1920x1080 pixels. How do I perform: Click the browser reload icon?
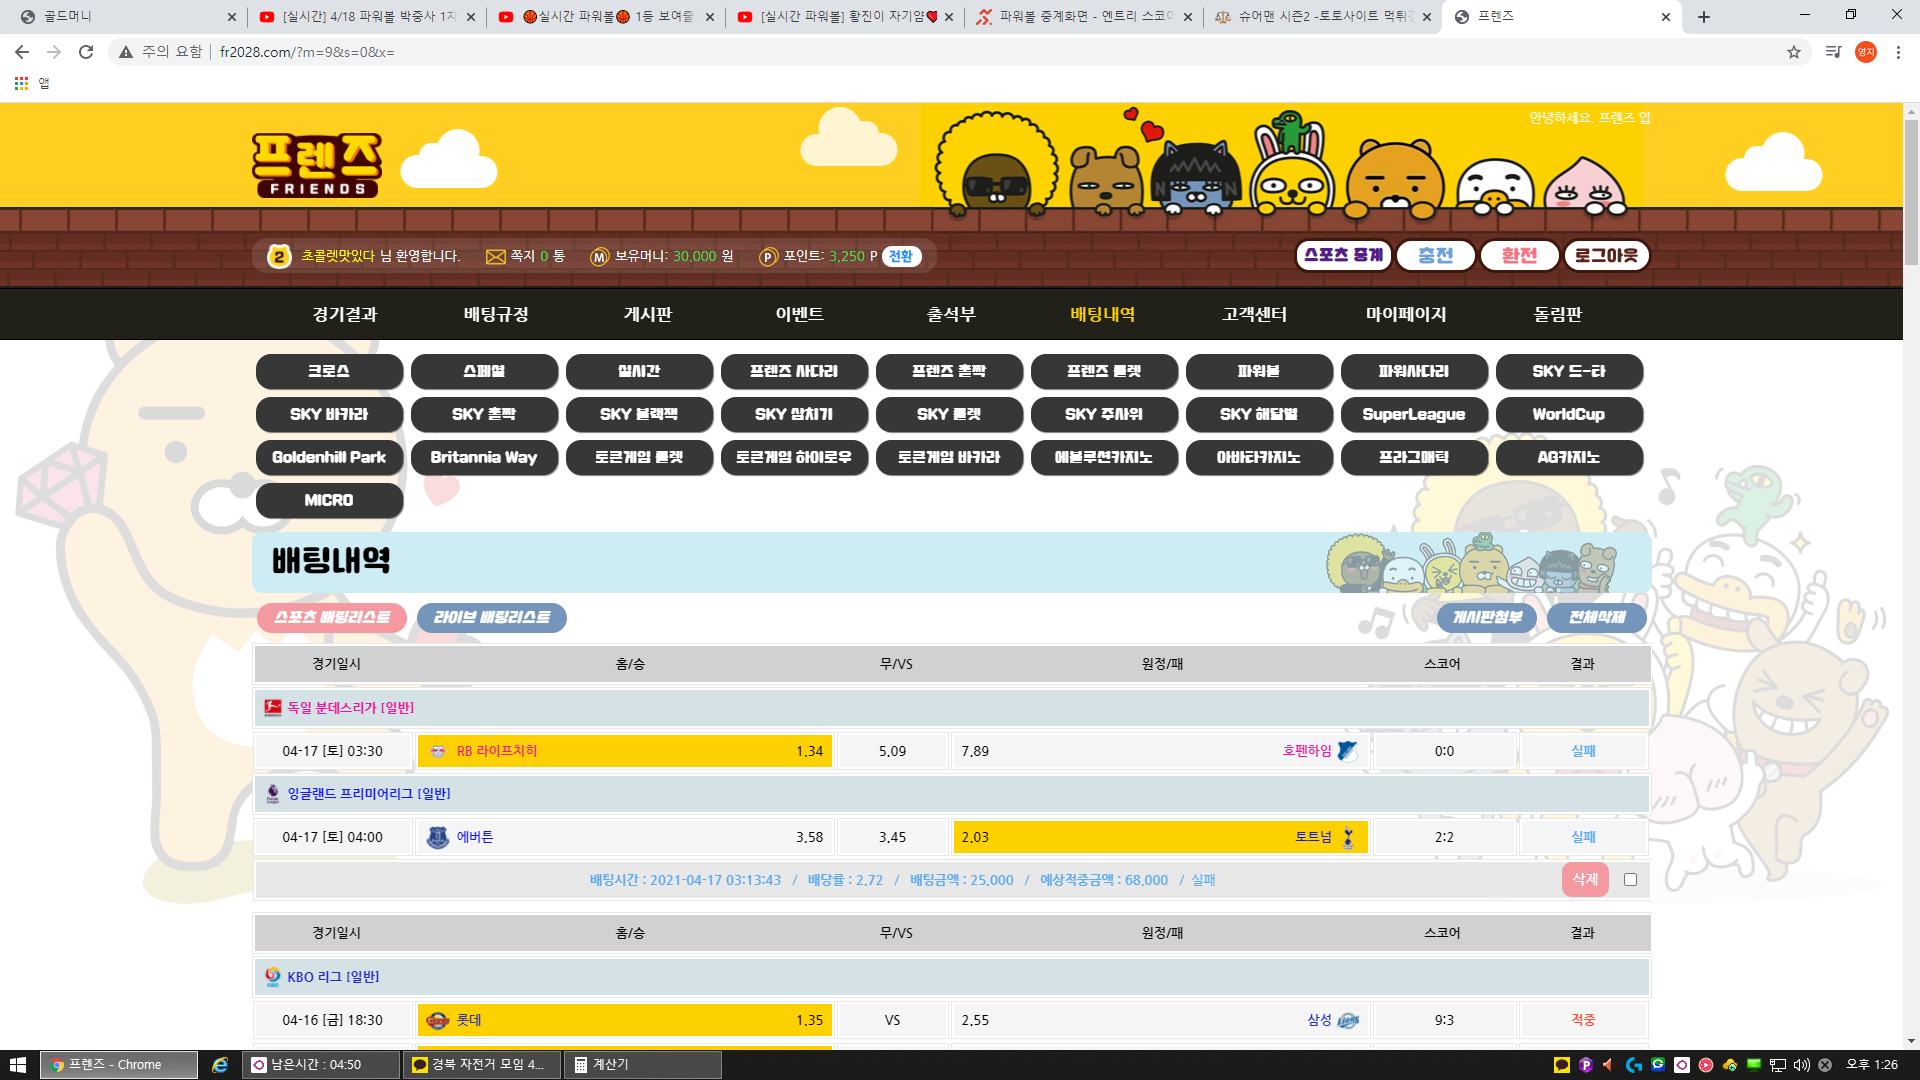(86, 52)
